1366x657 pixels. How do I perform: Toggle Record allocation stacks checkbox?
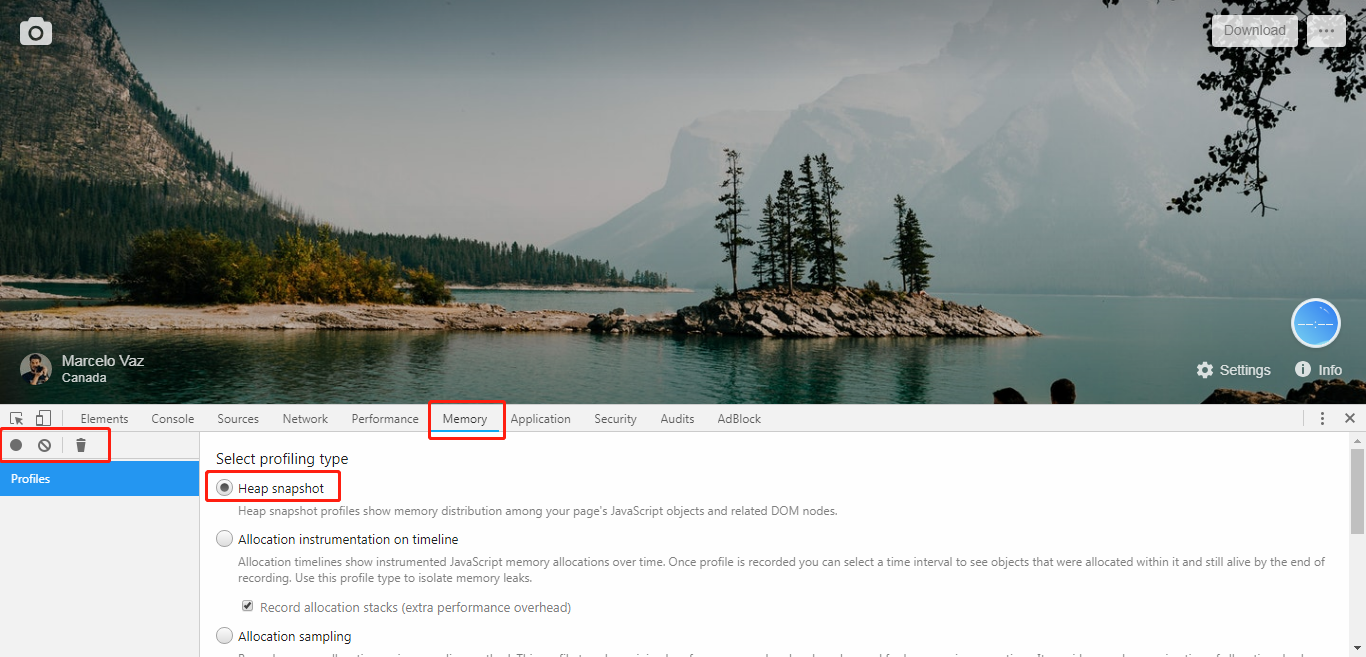pos(247,607)
